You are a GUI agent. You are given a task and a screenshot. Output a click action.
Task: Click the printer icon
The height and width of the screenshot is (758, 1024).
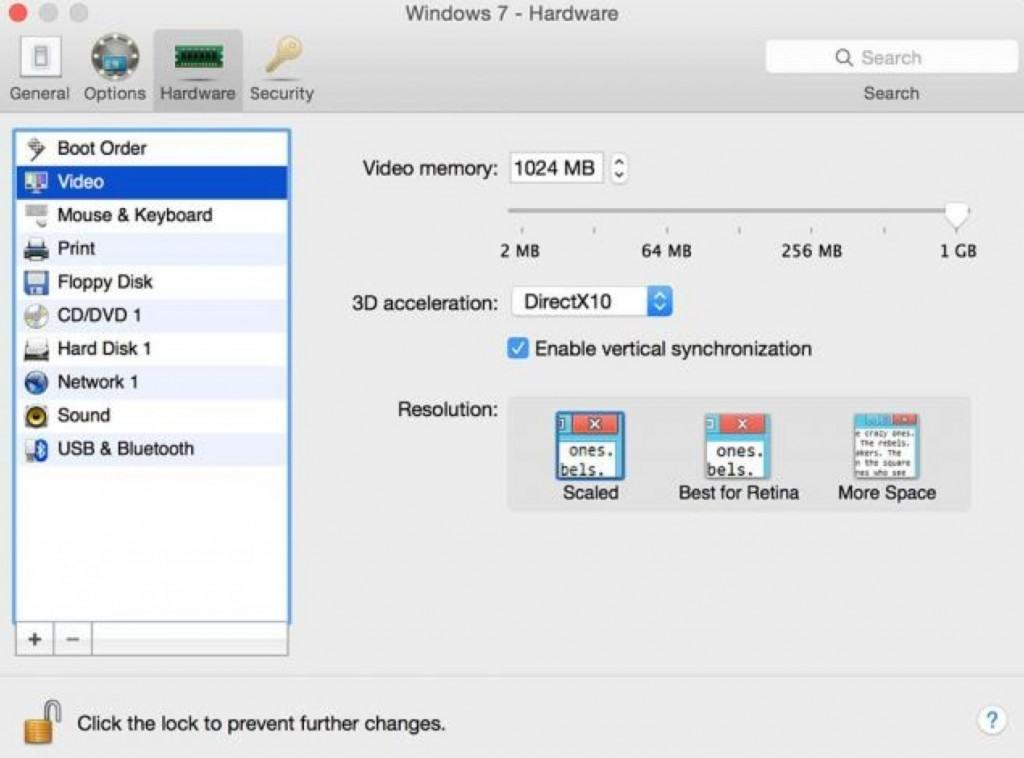(x=36, y=249)
